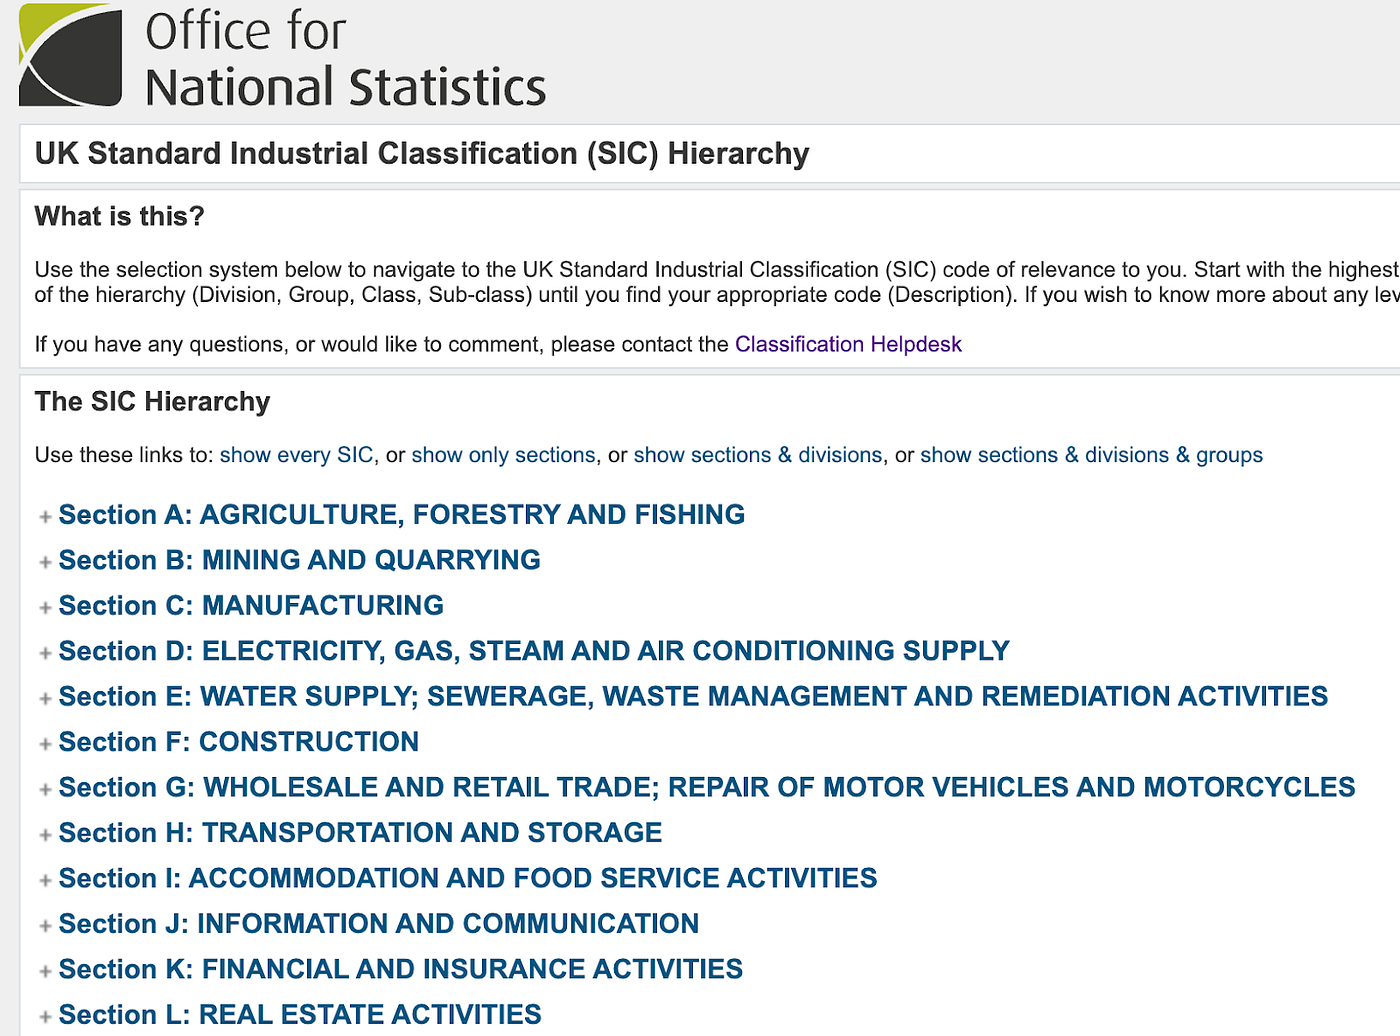Viewport: 1400px width, 1036px height.
Task: Open Section L: Real Estate Activities
Action: point(300,1014)
